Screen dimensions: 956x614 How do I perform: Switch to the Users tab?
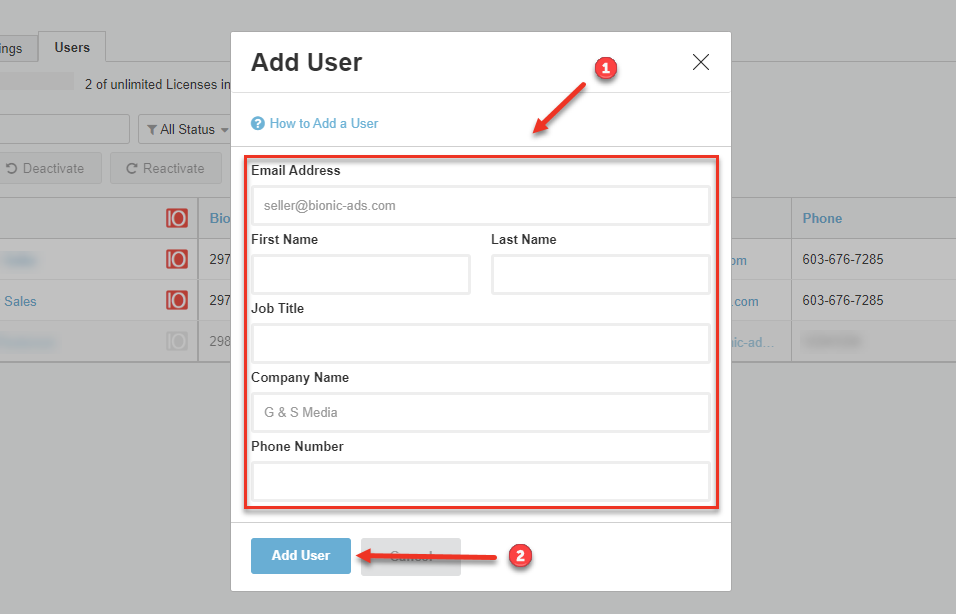[x=71, y=46]
